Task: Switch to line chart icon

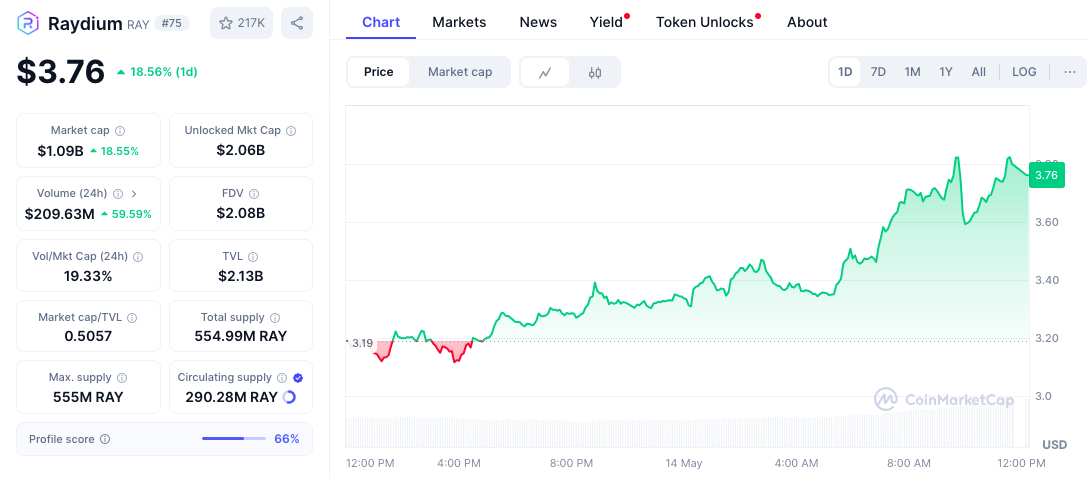Action: [x=545, y=72]
